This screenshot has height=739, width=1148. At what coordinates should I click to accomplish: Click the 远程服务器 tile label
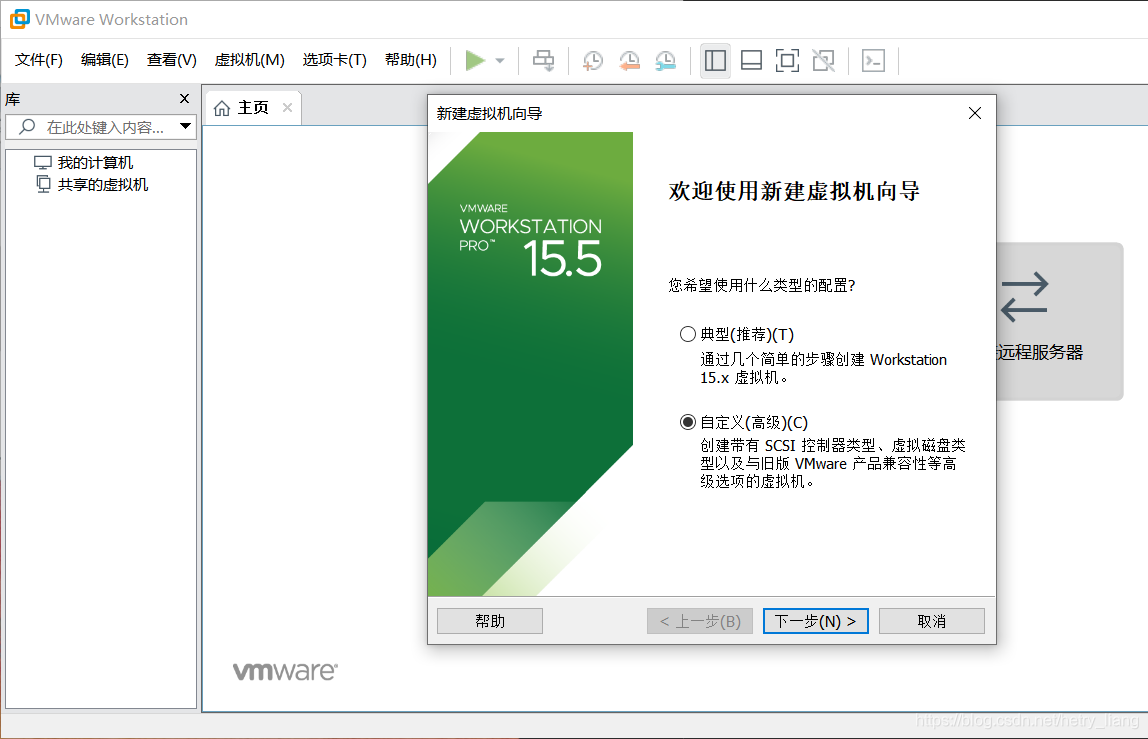[x=1040, y=352]
